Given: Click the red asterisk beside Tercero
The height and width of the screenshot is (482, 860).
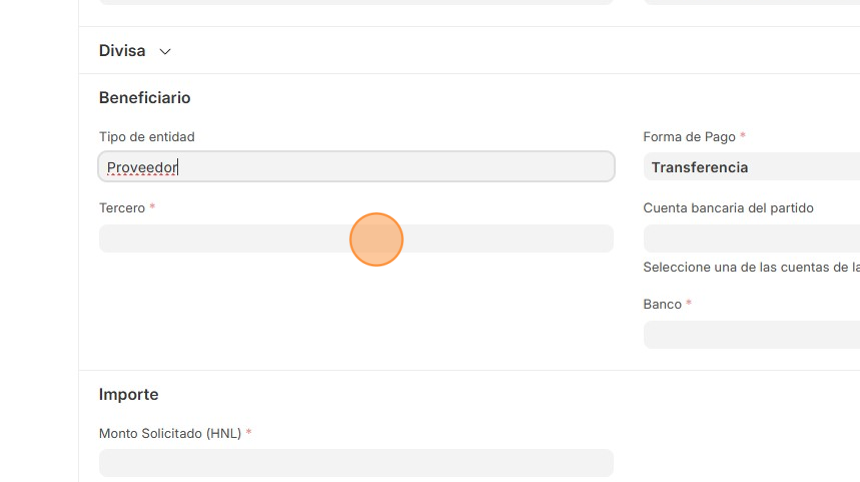Looking at the screenshot, I should tap(152, 208).
